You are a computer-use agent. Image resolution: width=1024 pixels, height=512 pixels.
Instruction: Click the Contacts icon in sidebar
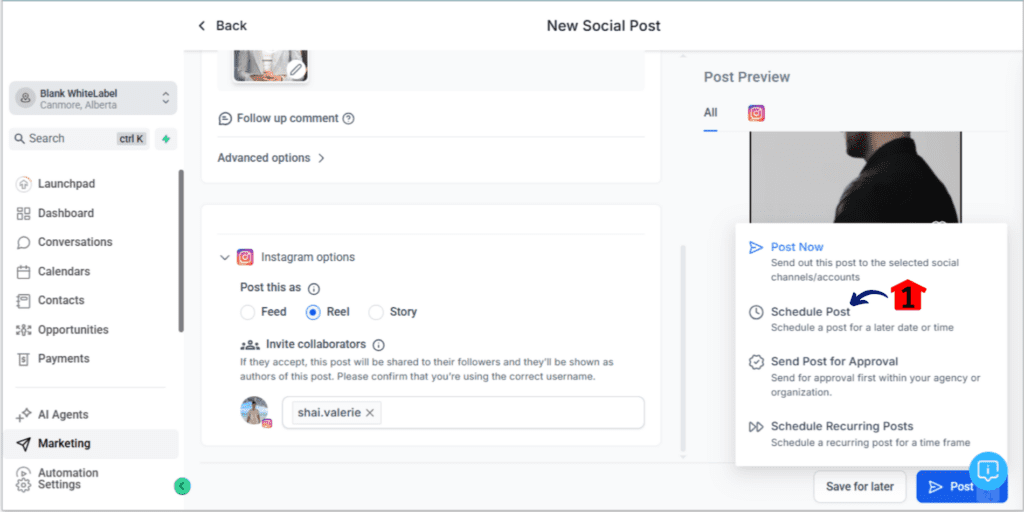[x=24, y=300]
